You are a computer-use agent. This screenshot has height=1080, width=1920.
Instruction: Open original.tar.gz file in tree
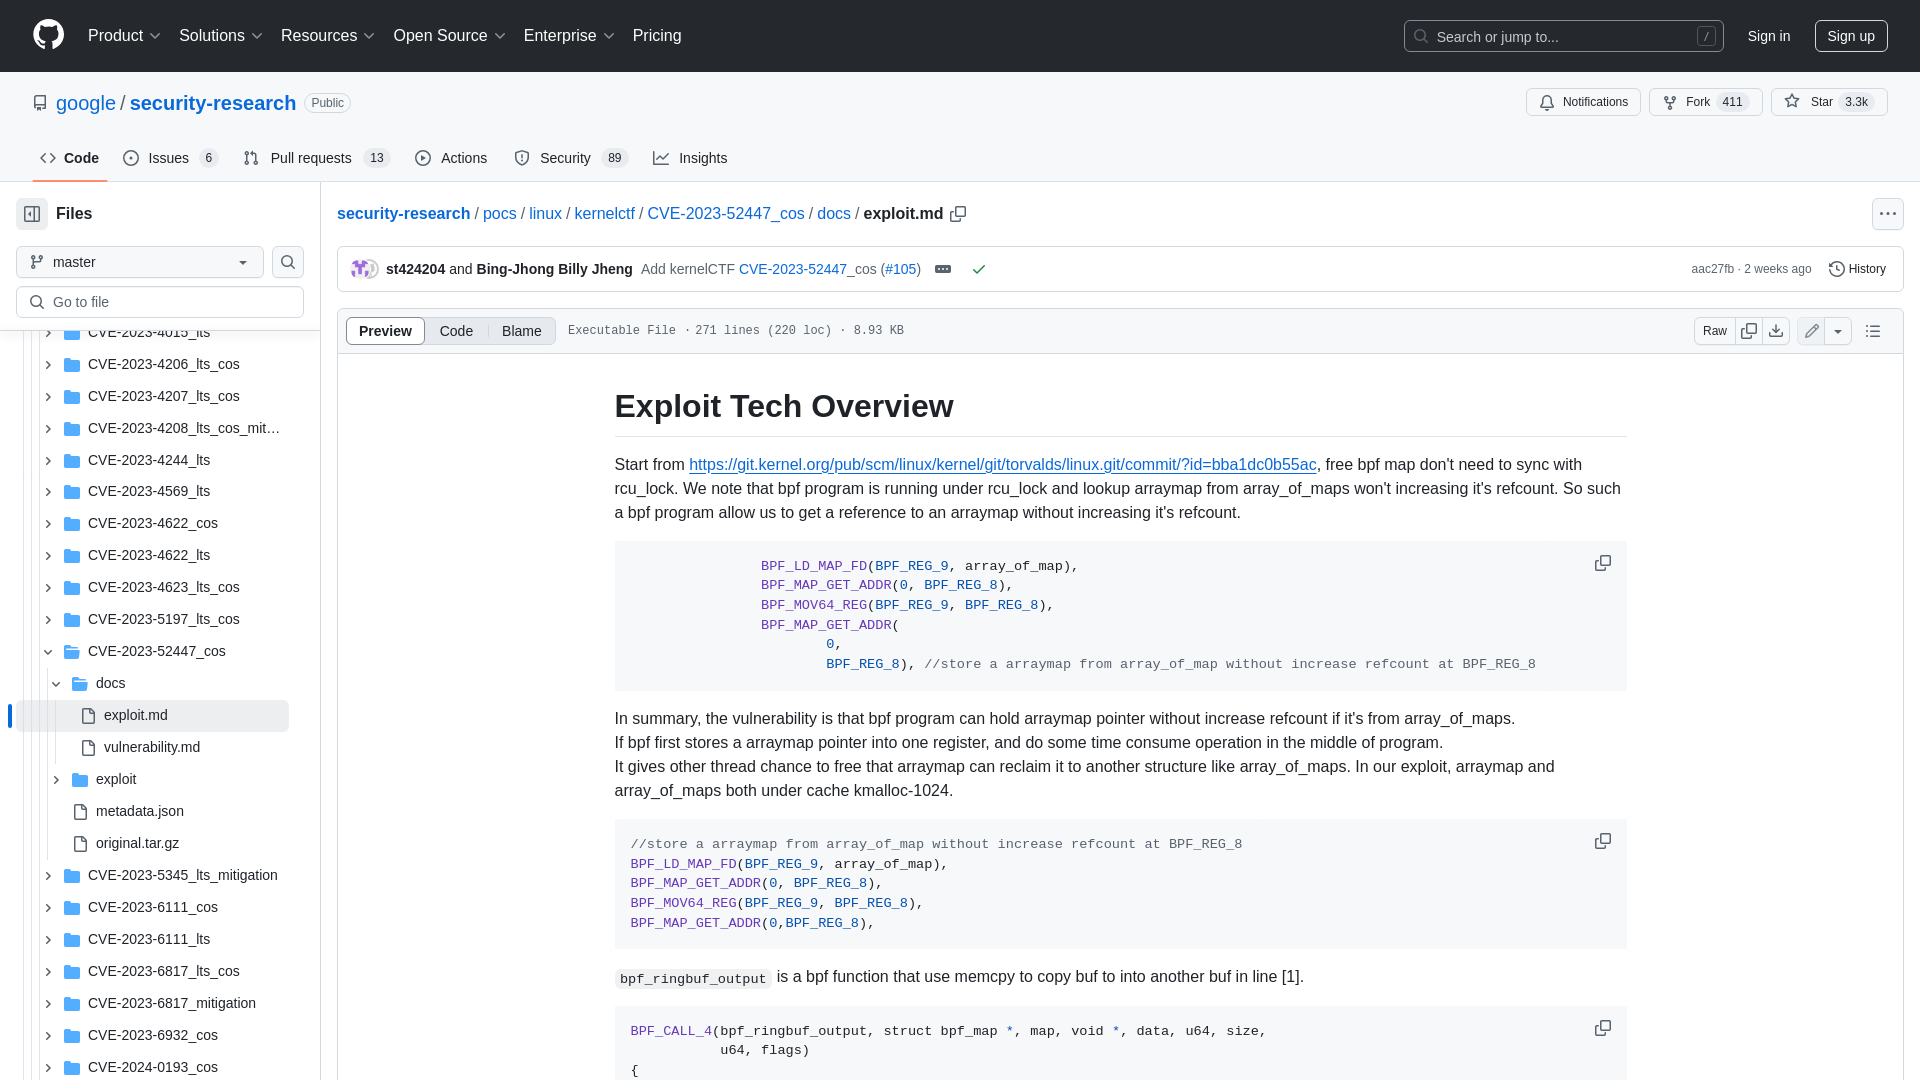(x=137, y=843)
